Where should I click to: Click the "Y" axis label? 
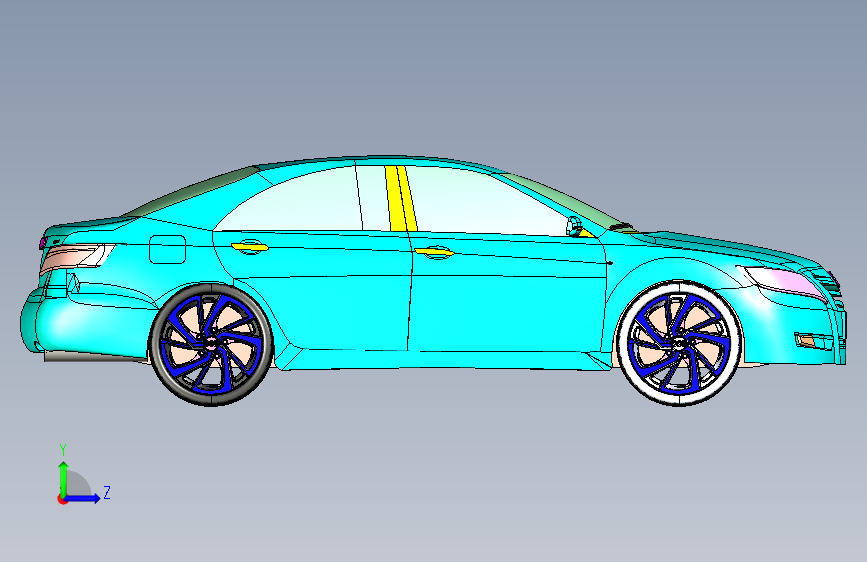[x=63, y=450]
